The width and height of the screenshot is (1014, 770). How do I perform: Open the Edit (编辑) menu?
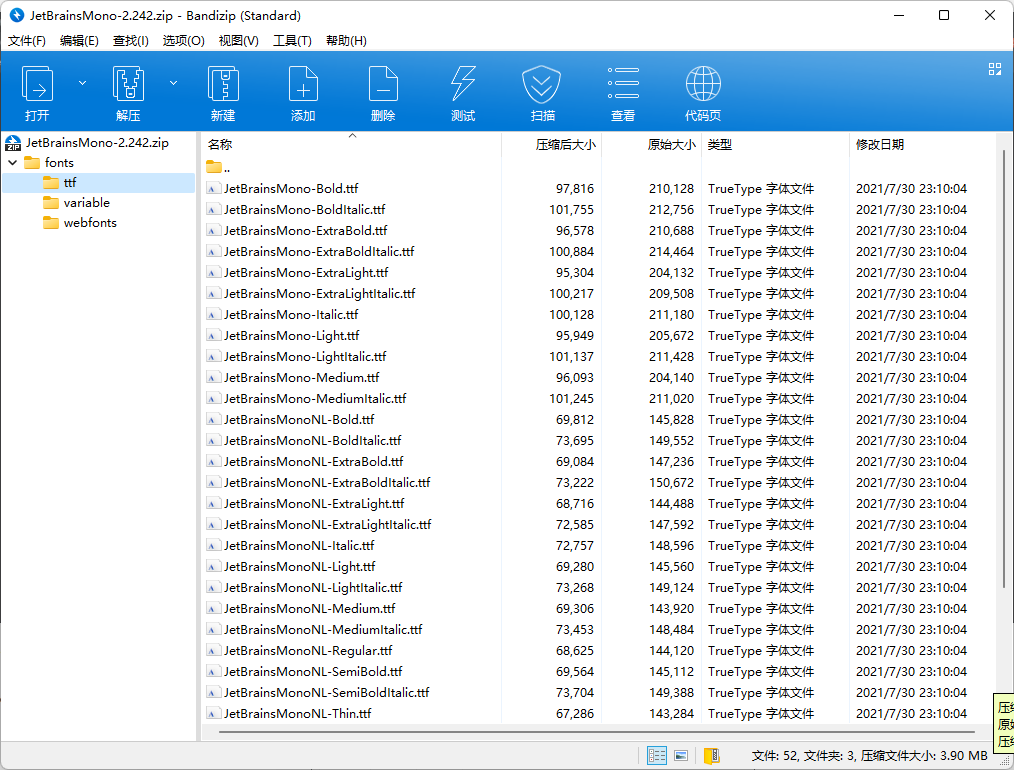(x=79, y=41)
